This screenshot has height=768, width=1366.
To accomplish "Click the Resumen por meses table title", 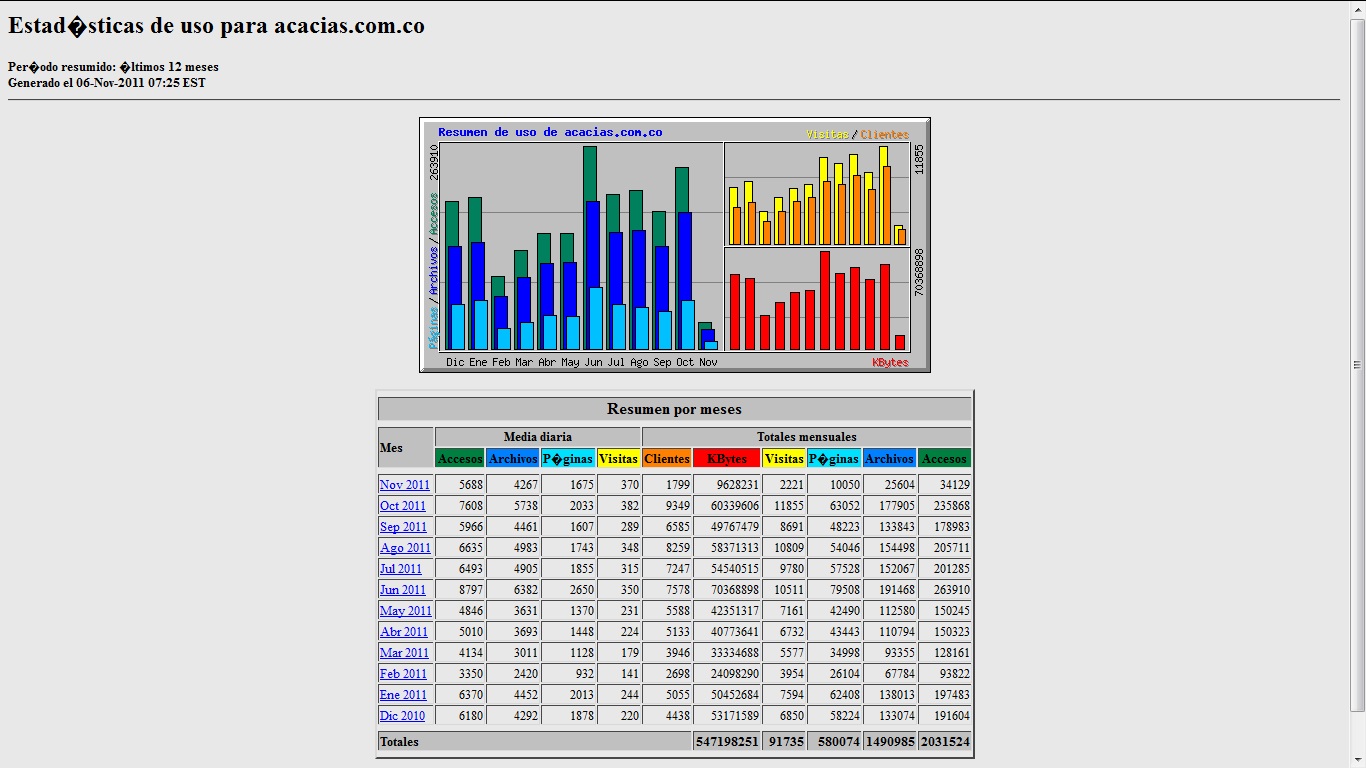I will coord(675,409).
